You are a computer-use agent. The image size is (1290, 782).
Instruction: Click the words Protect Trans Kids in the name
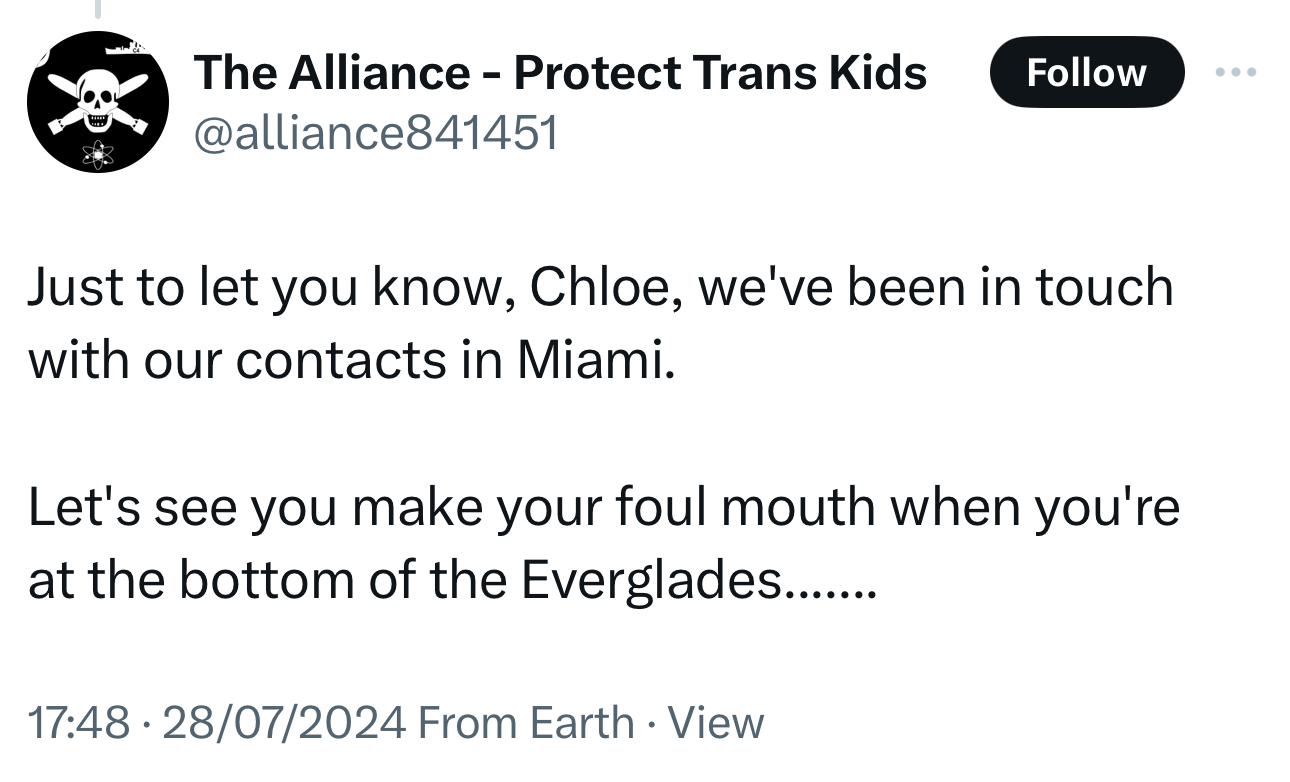720,73
